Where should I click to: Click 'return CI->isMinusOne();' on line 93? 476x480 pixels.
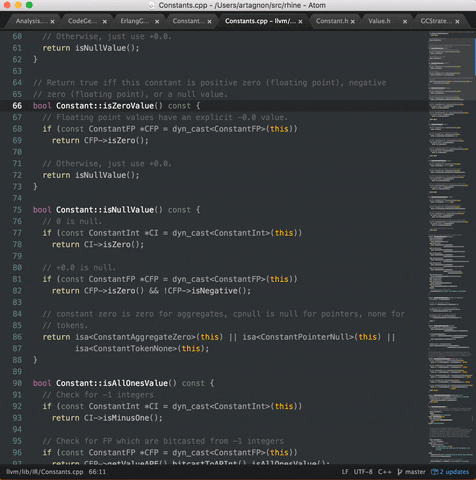107,418
